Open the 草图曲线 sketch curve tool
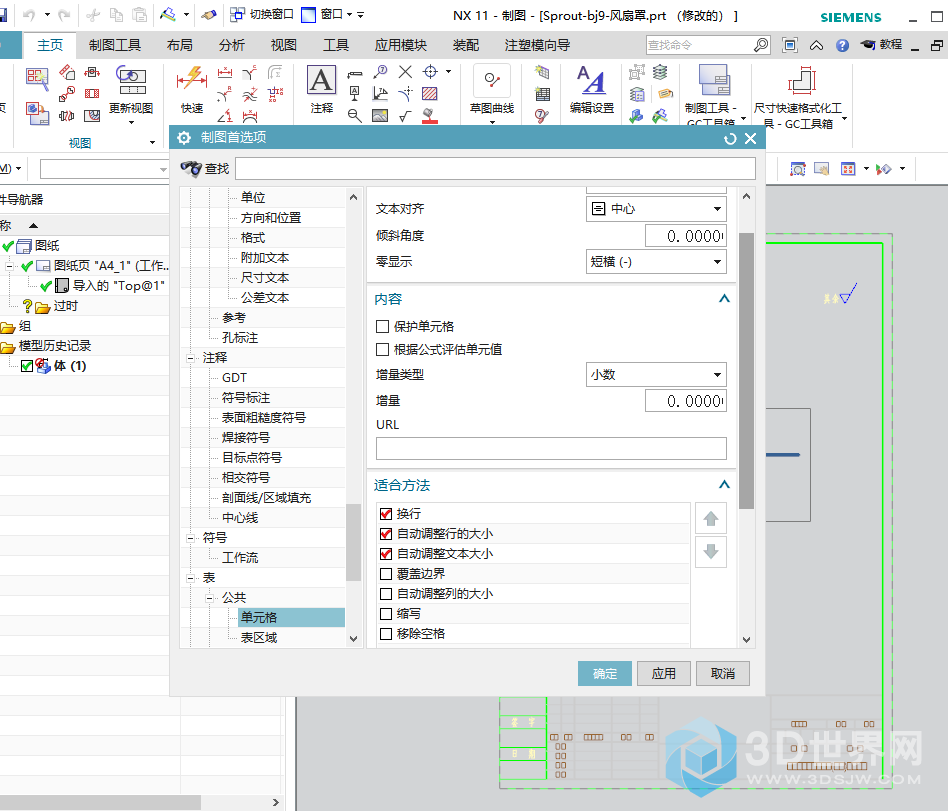This screenshot has height=811, width=948. pyautogui.click(x=491, y=82)
